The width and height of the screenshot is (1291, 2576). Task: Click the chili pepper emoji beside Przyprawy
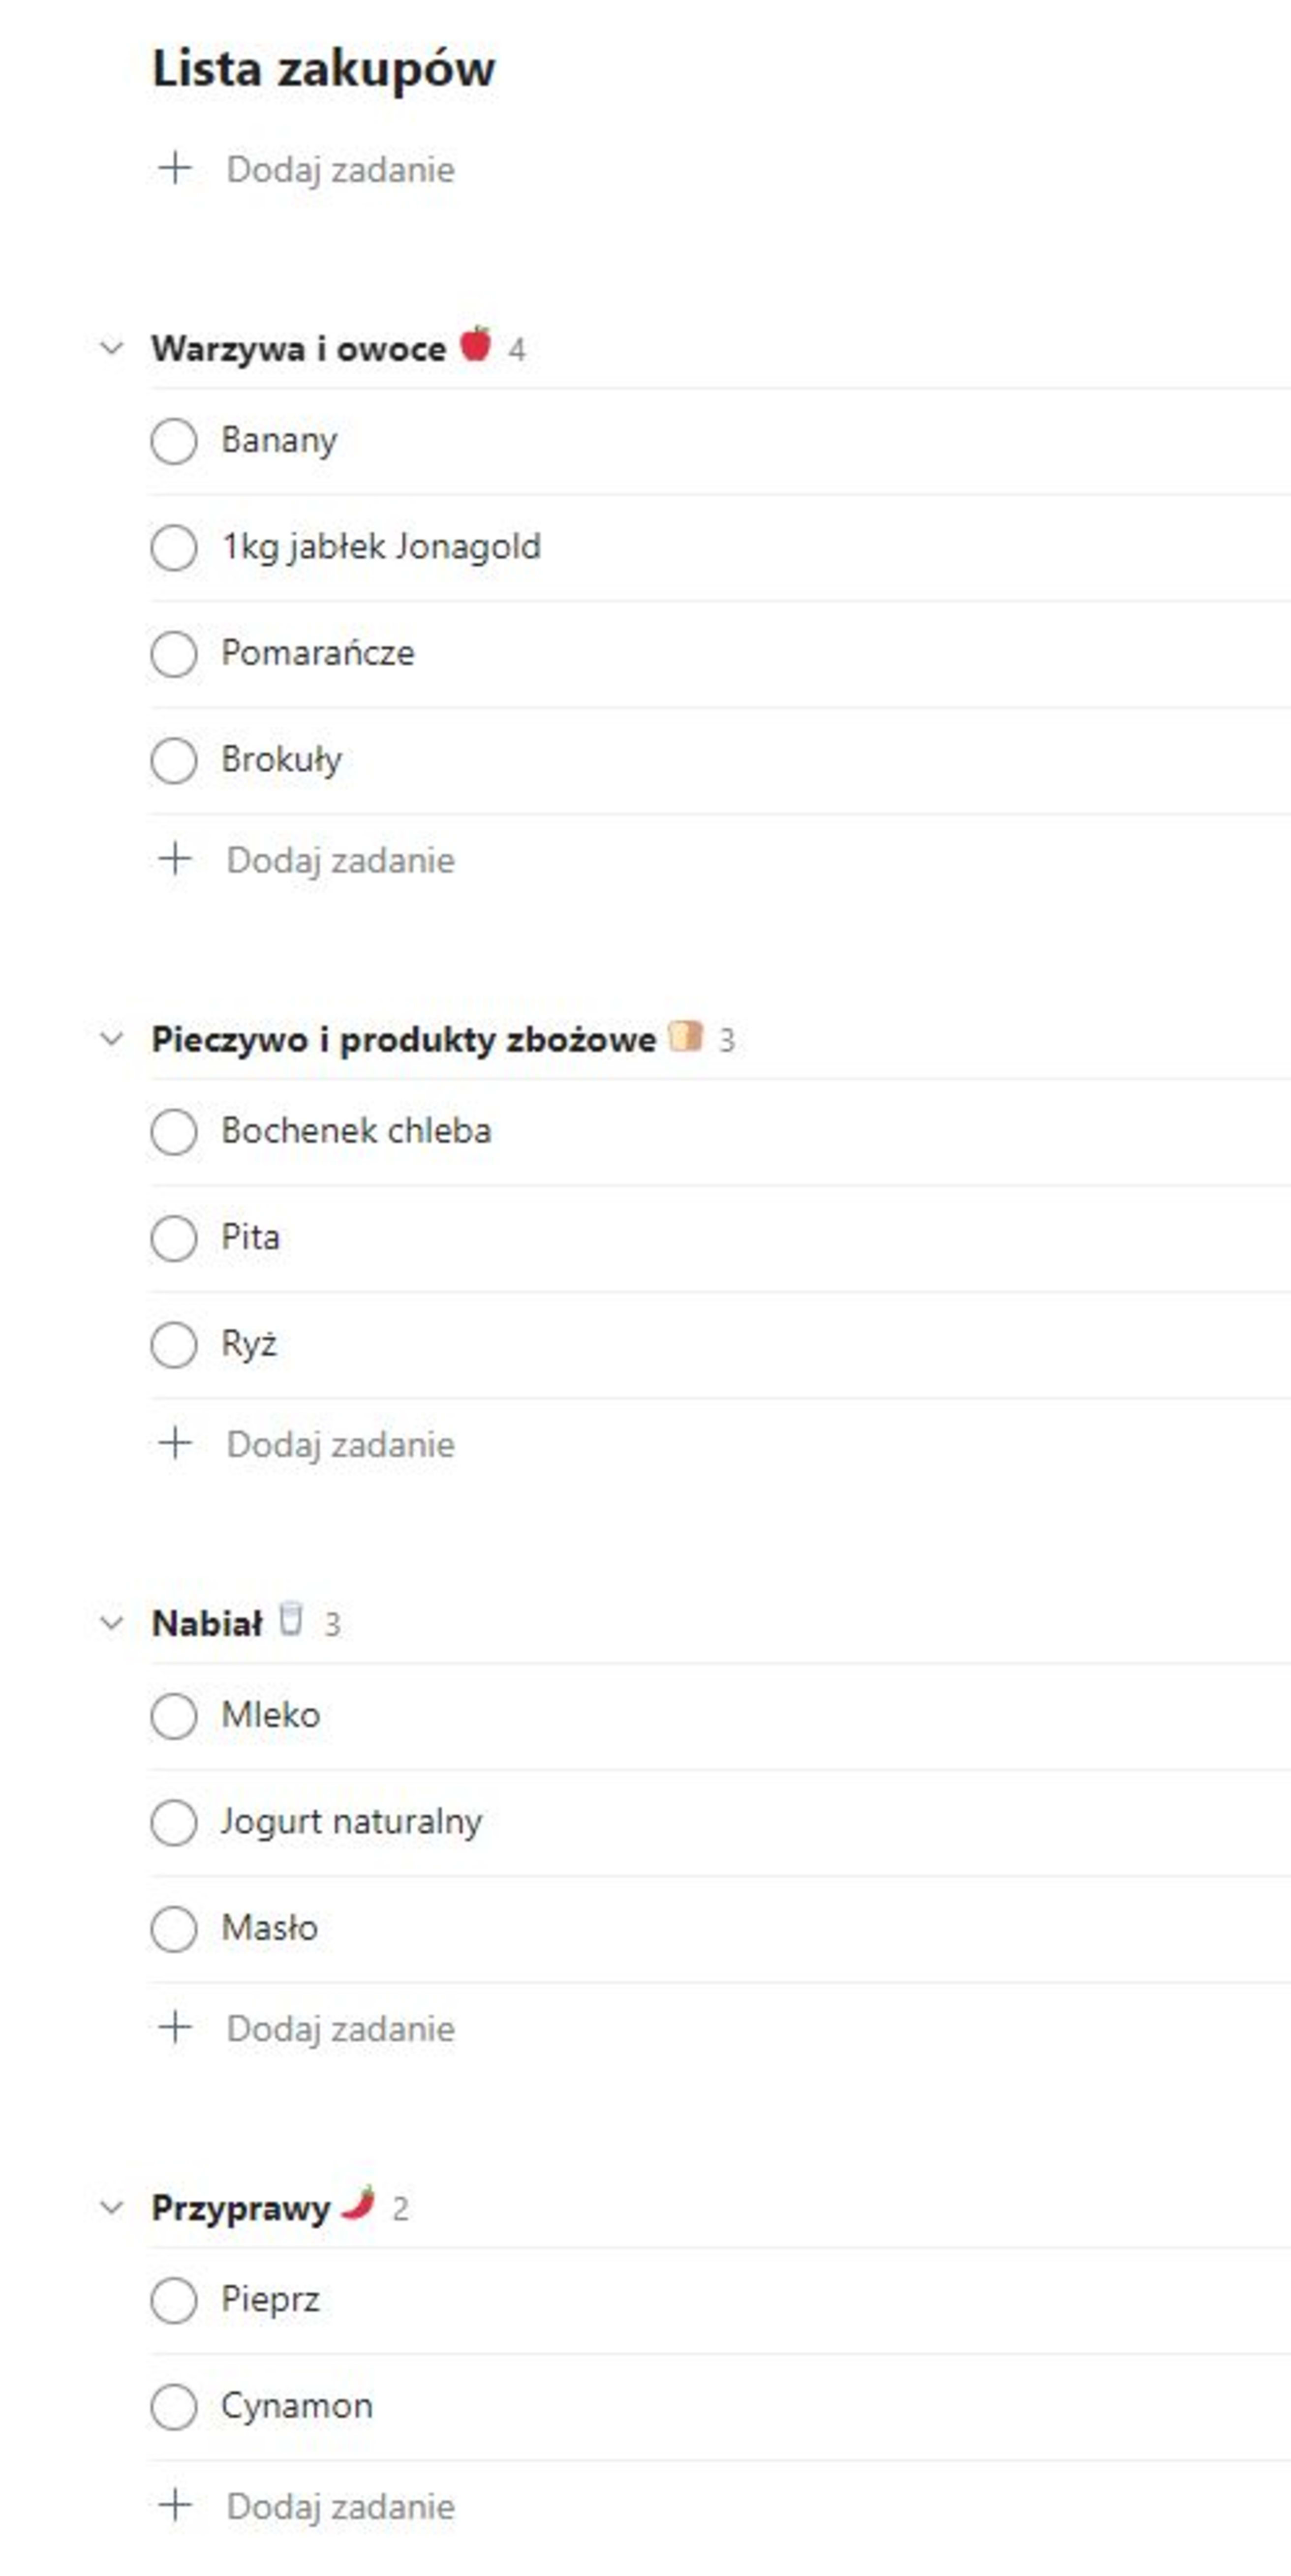358,2204
